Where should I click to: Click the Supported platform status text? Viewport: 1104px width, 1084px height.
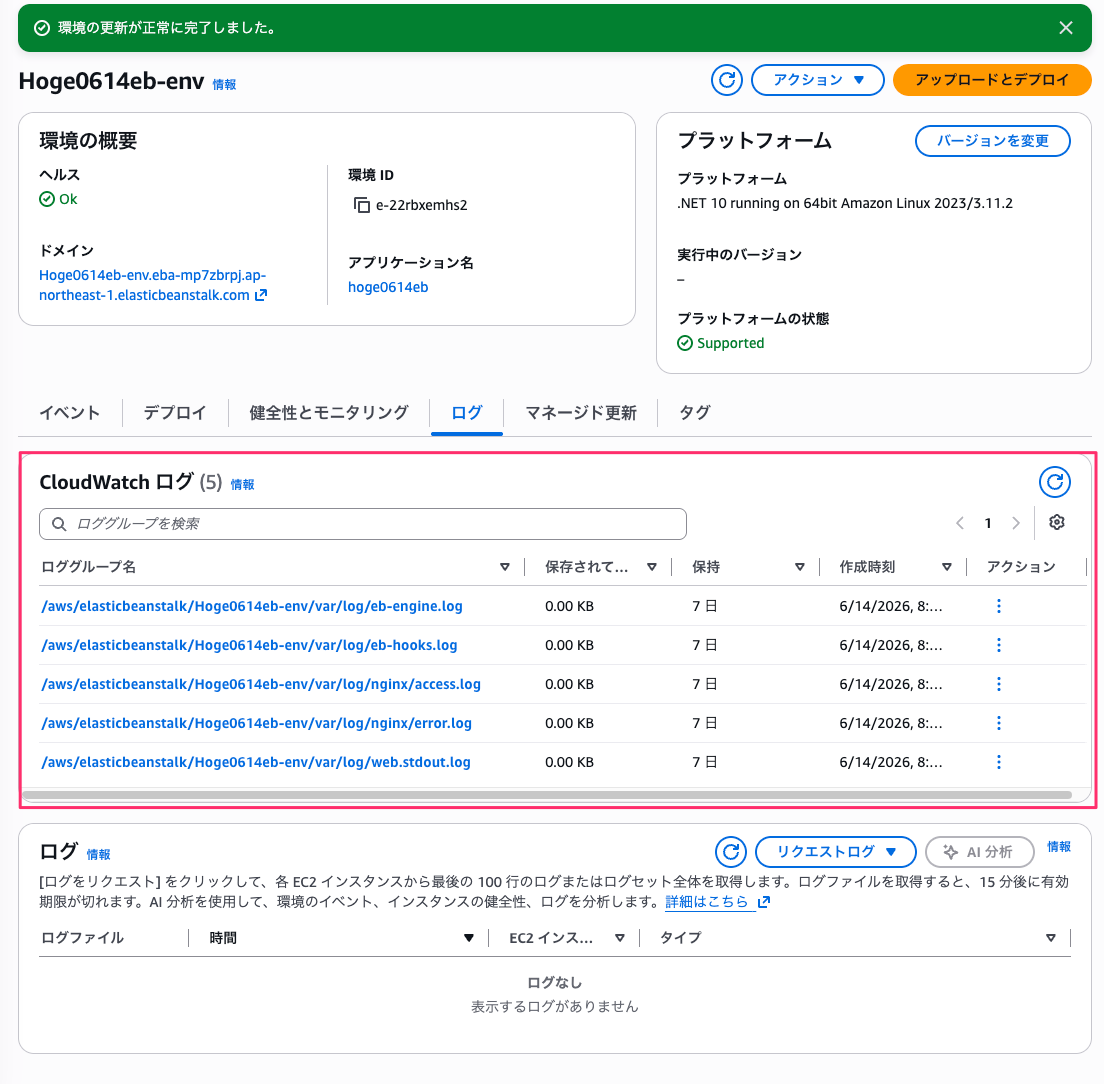click(730, 344)
